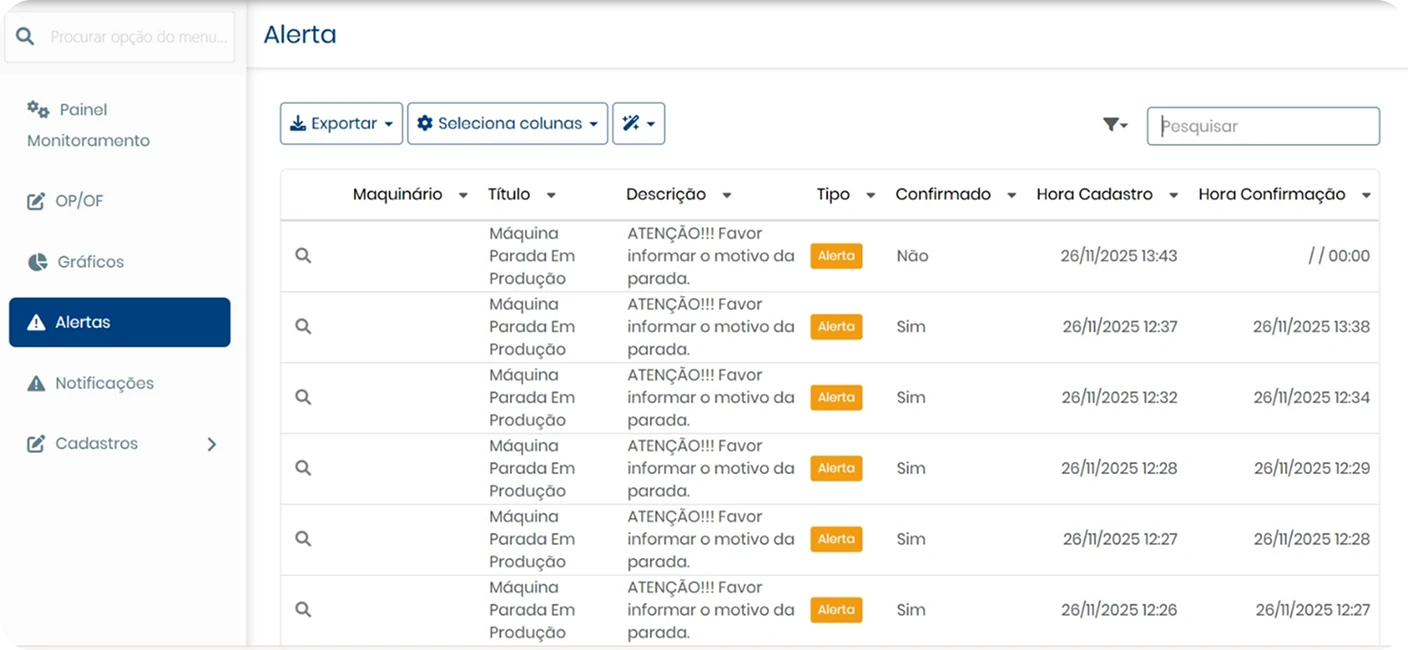Select the Notificações sidebar item
The height and width of the screenshot is (650, 1408).
coord(104,383)
